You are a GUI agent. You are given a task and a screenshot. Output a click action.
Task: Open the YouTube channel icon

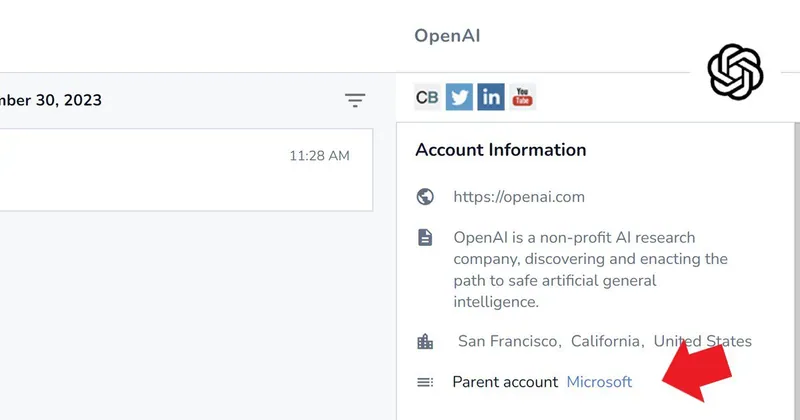[x=522, y=97]
